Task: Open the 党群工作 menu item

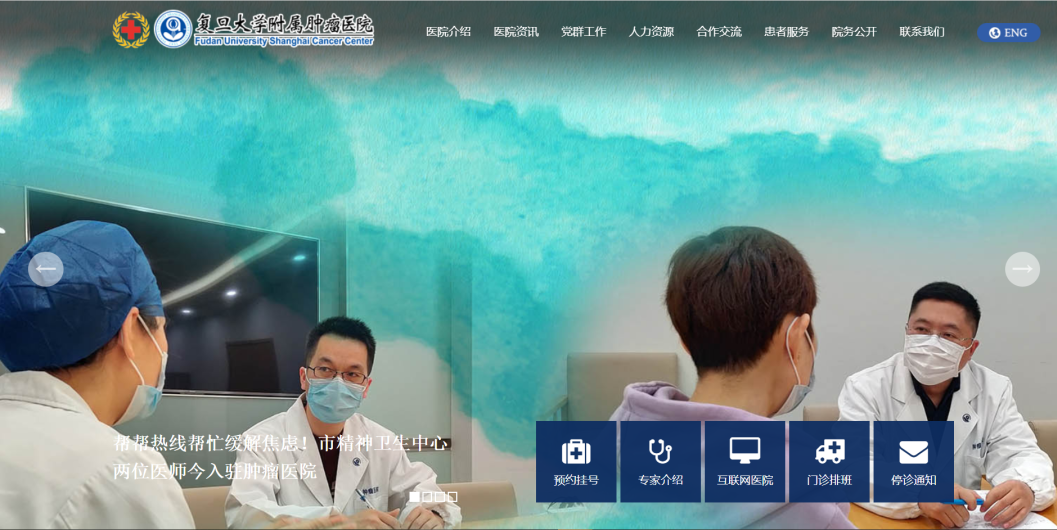Action: 583,32
